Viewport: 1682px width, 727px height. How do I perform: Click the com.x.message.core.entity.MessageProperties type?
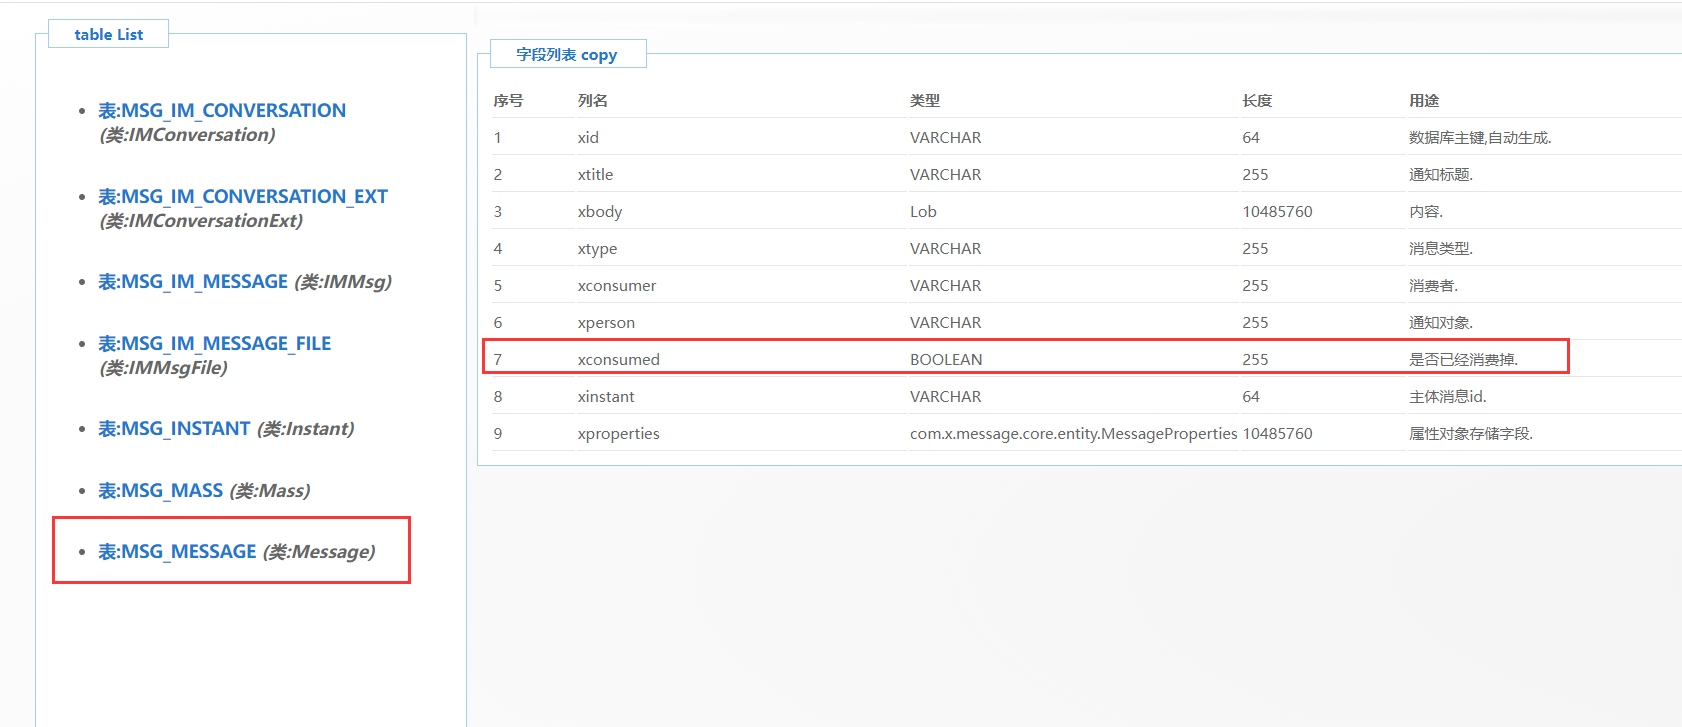coord(1074,434)
